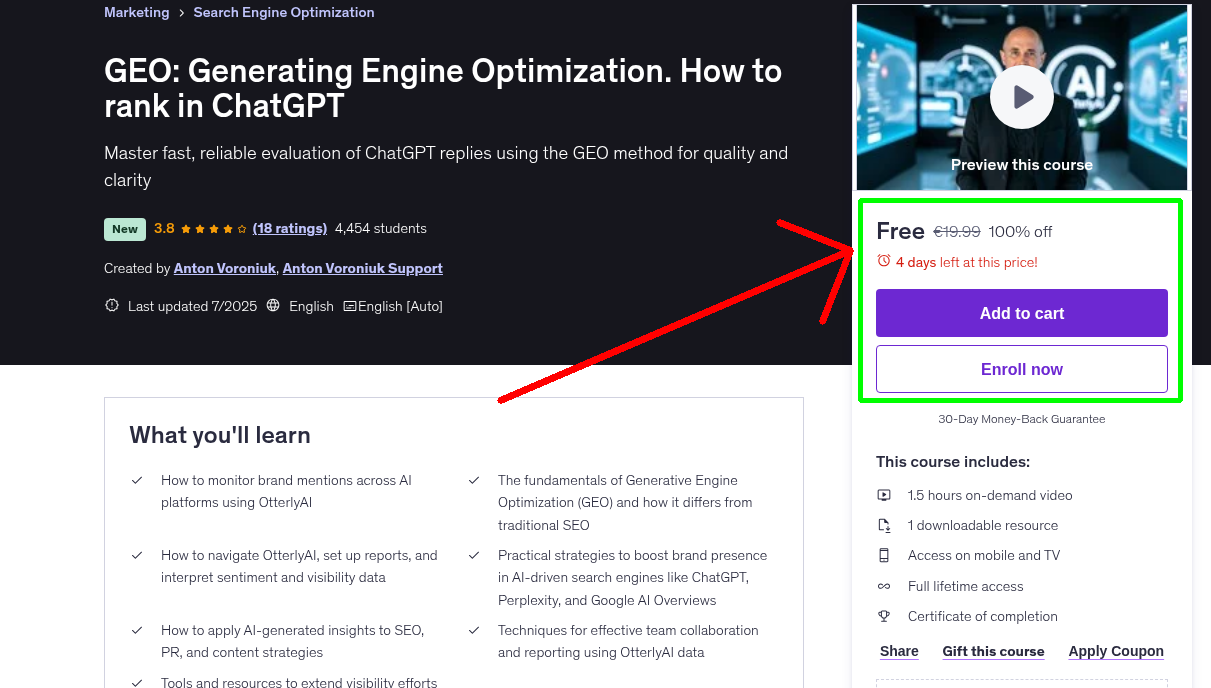Click the star rating icons
Image resolution: width=1211 pixels, height=688 pixels.
click(214, 228)
